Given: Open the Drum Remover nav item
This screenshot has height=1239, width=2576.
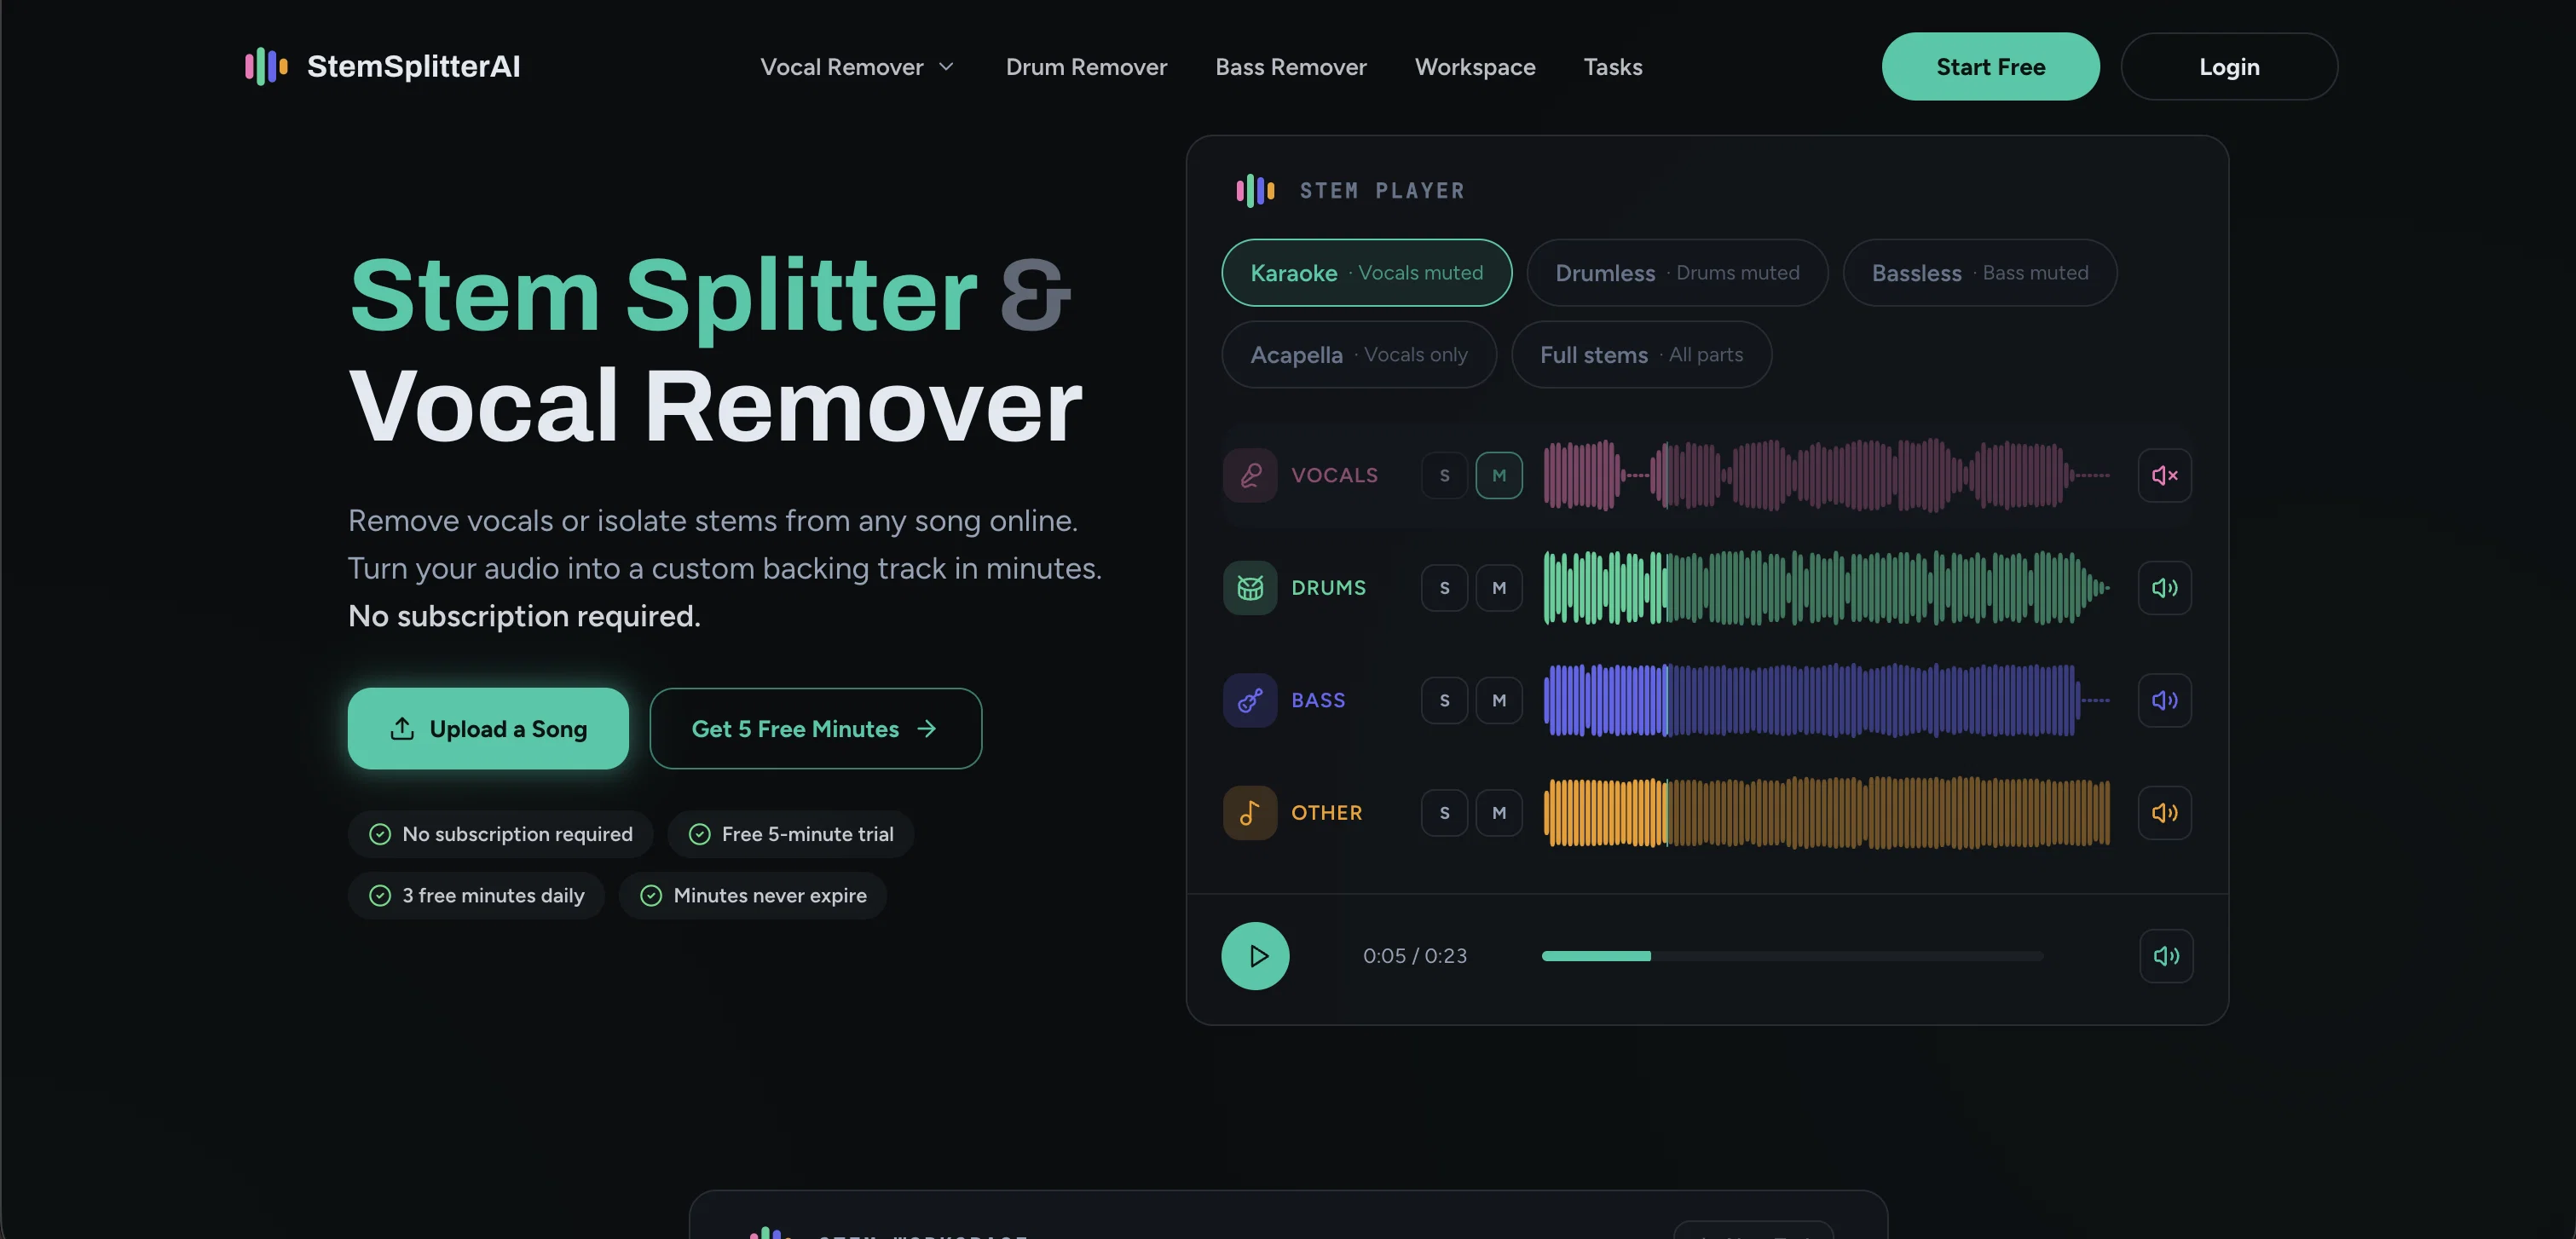Looking at the screenshot, I should tap(1086, 67).
